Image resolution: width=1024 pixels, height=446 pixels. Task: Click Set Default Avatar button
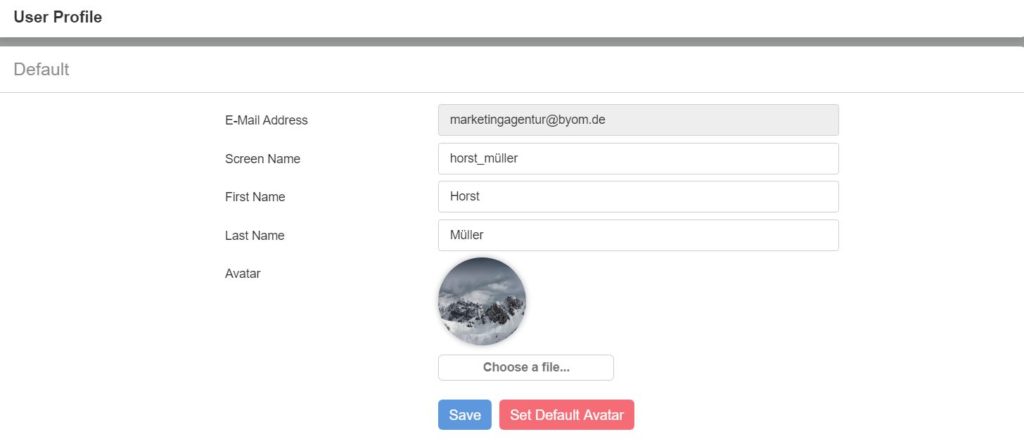click(566, 415)
